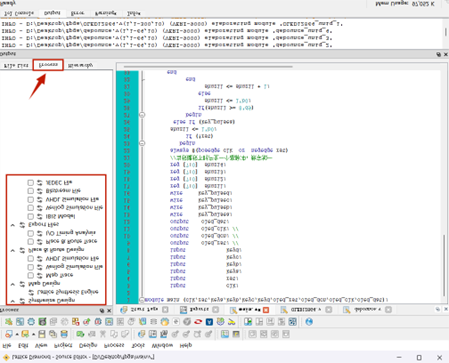The height and width of the screenshot is (363, 449).
Task: Check VHDL Simulation File under Export Files
Action: tap(30, 199)
